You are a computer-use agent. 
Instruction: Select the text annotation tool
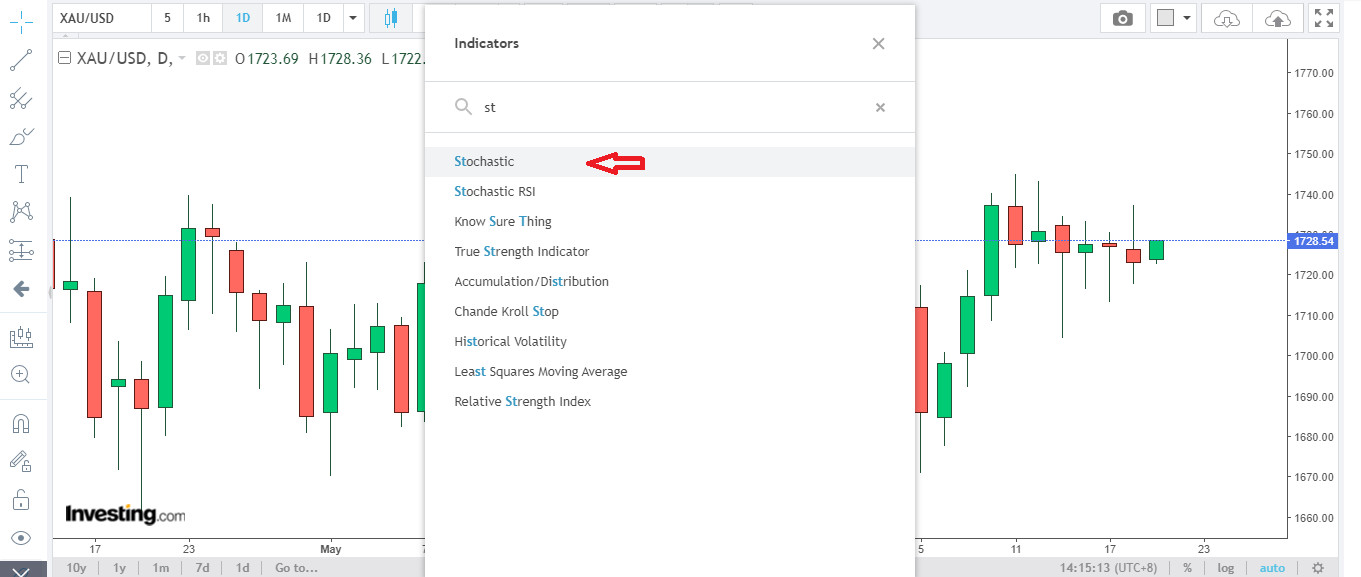pyautogui.click(x=21, y=174)
